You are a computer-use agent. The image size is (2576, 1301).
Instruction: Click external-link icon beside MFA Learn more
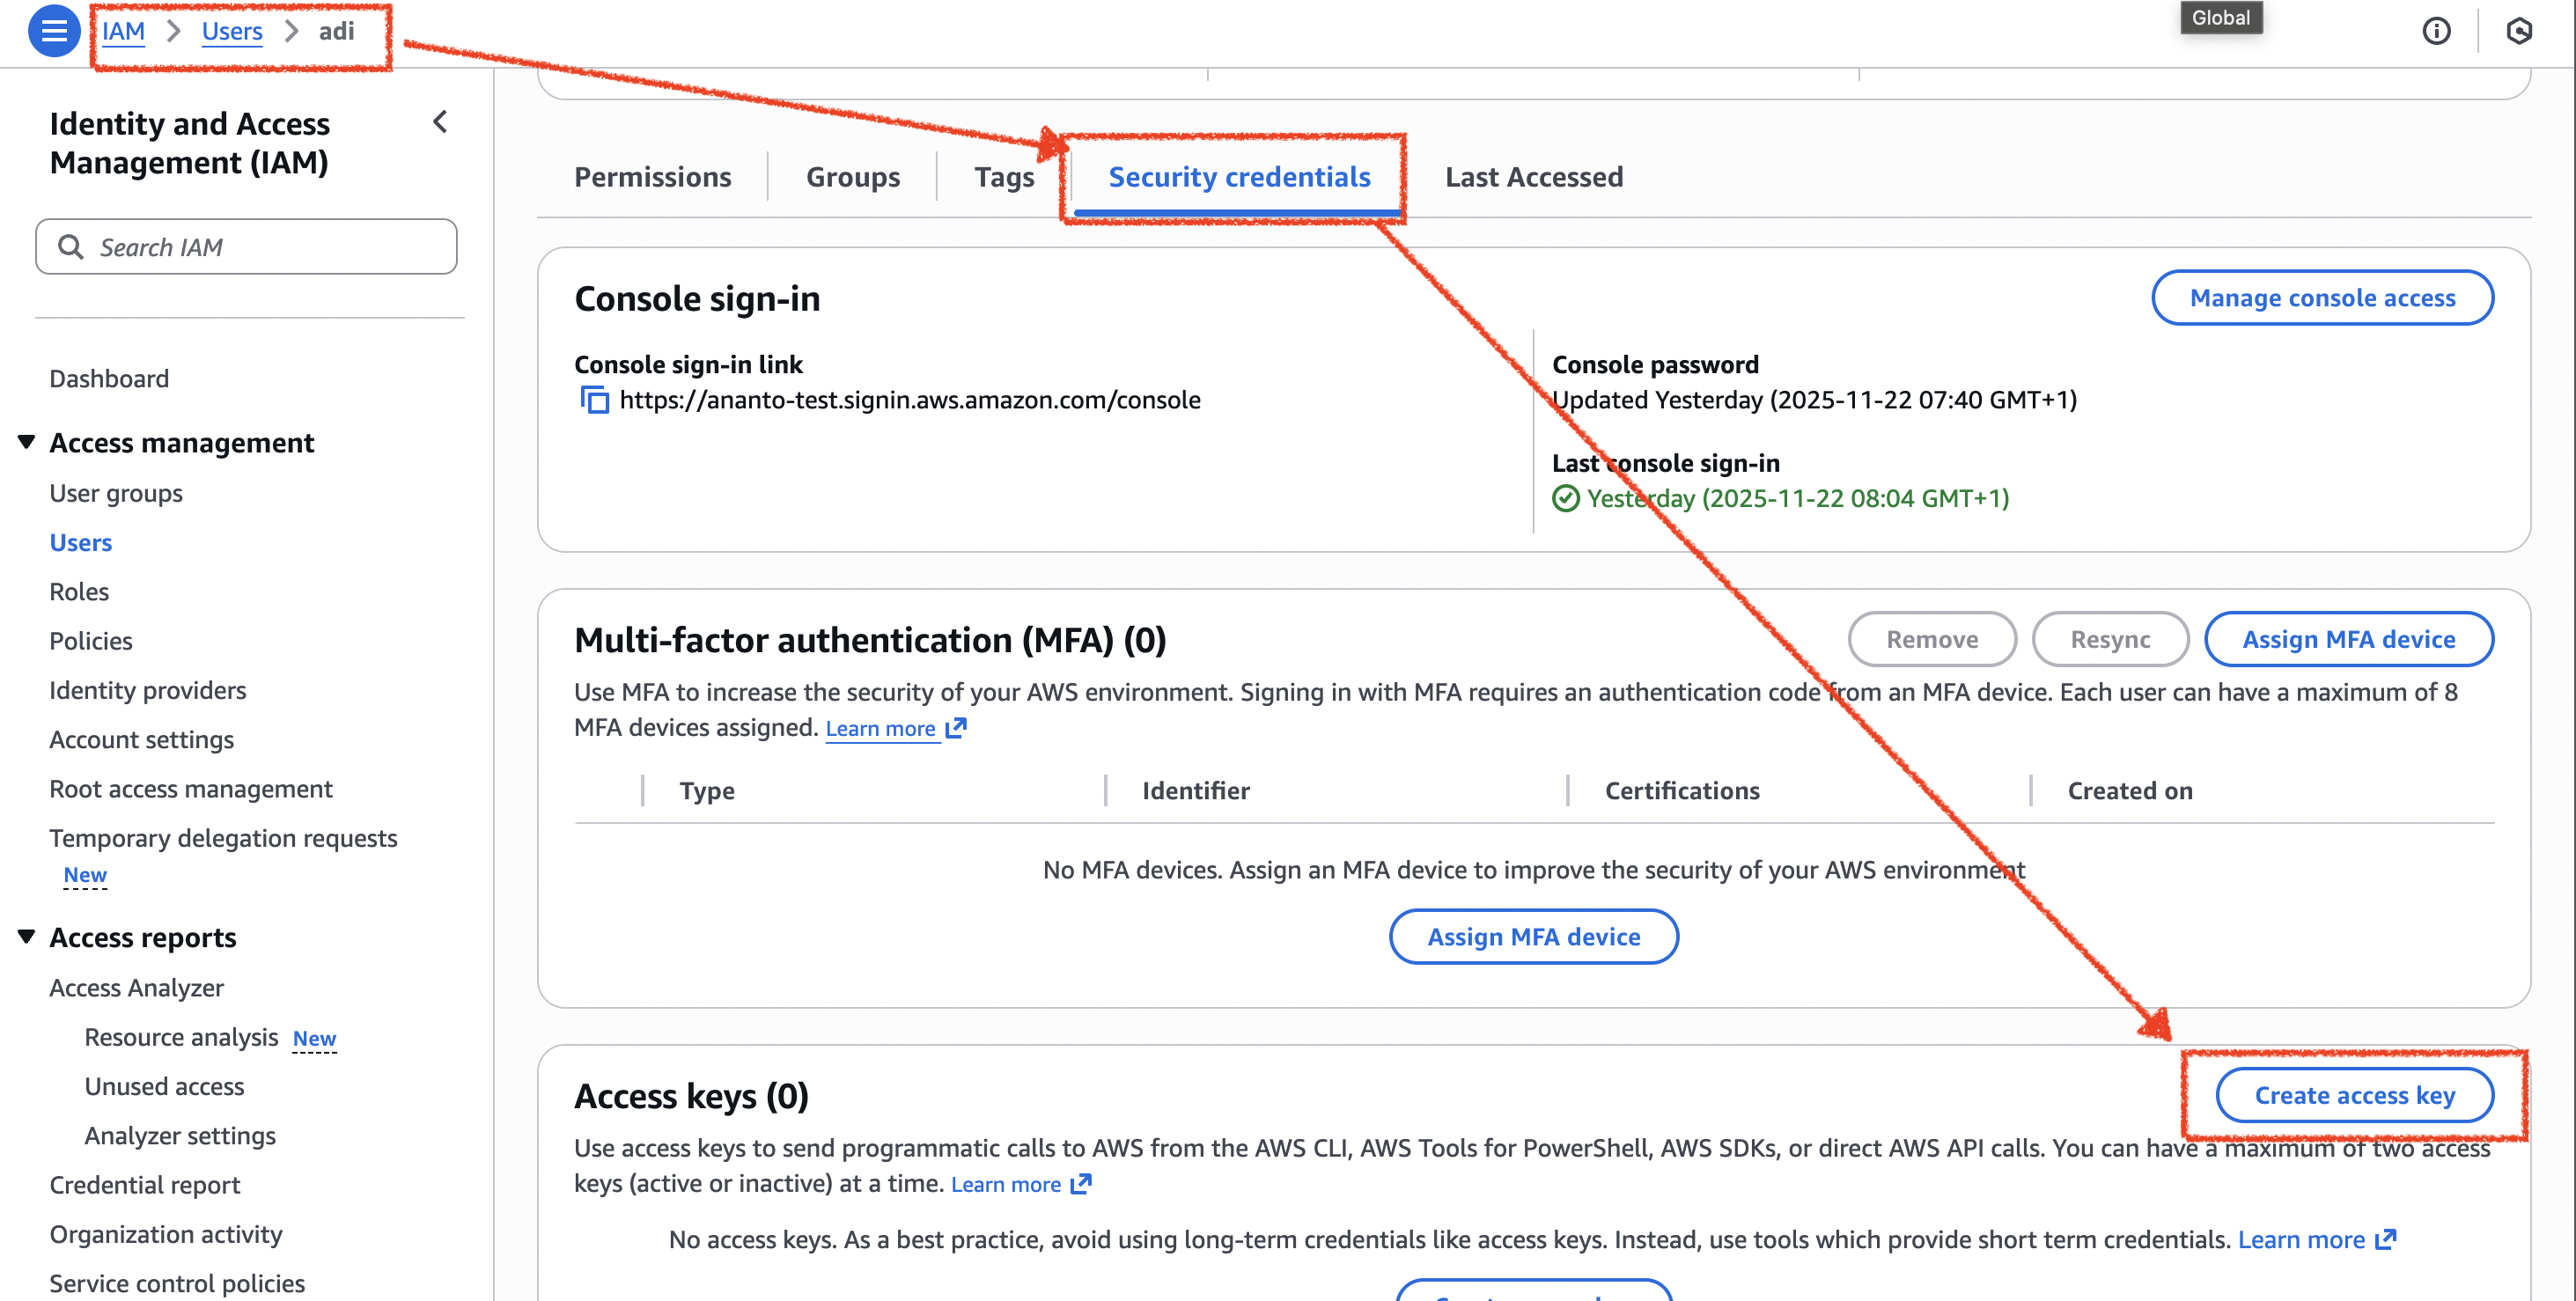click(956, 727)
